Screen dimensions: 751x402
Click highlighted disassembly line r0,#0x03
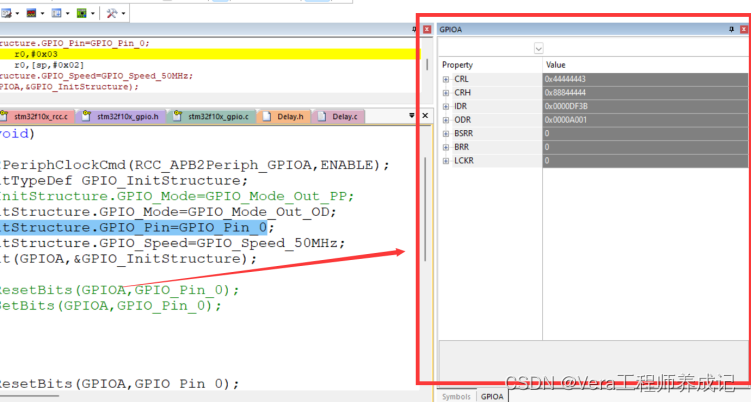209,54
